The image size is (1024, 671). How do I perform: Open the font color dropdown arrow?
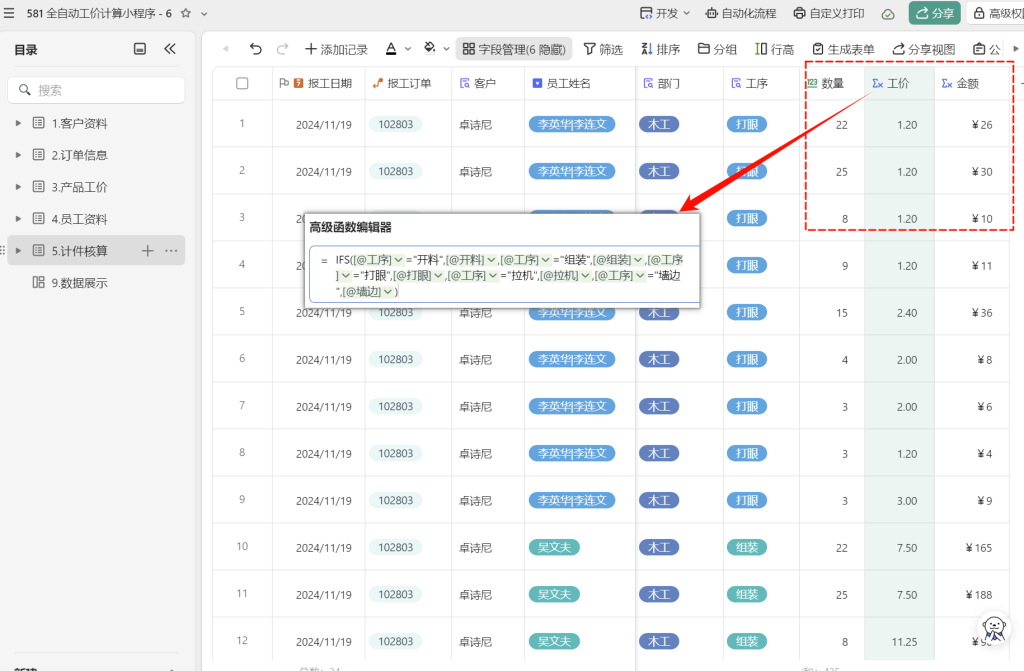pos(408,49)
